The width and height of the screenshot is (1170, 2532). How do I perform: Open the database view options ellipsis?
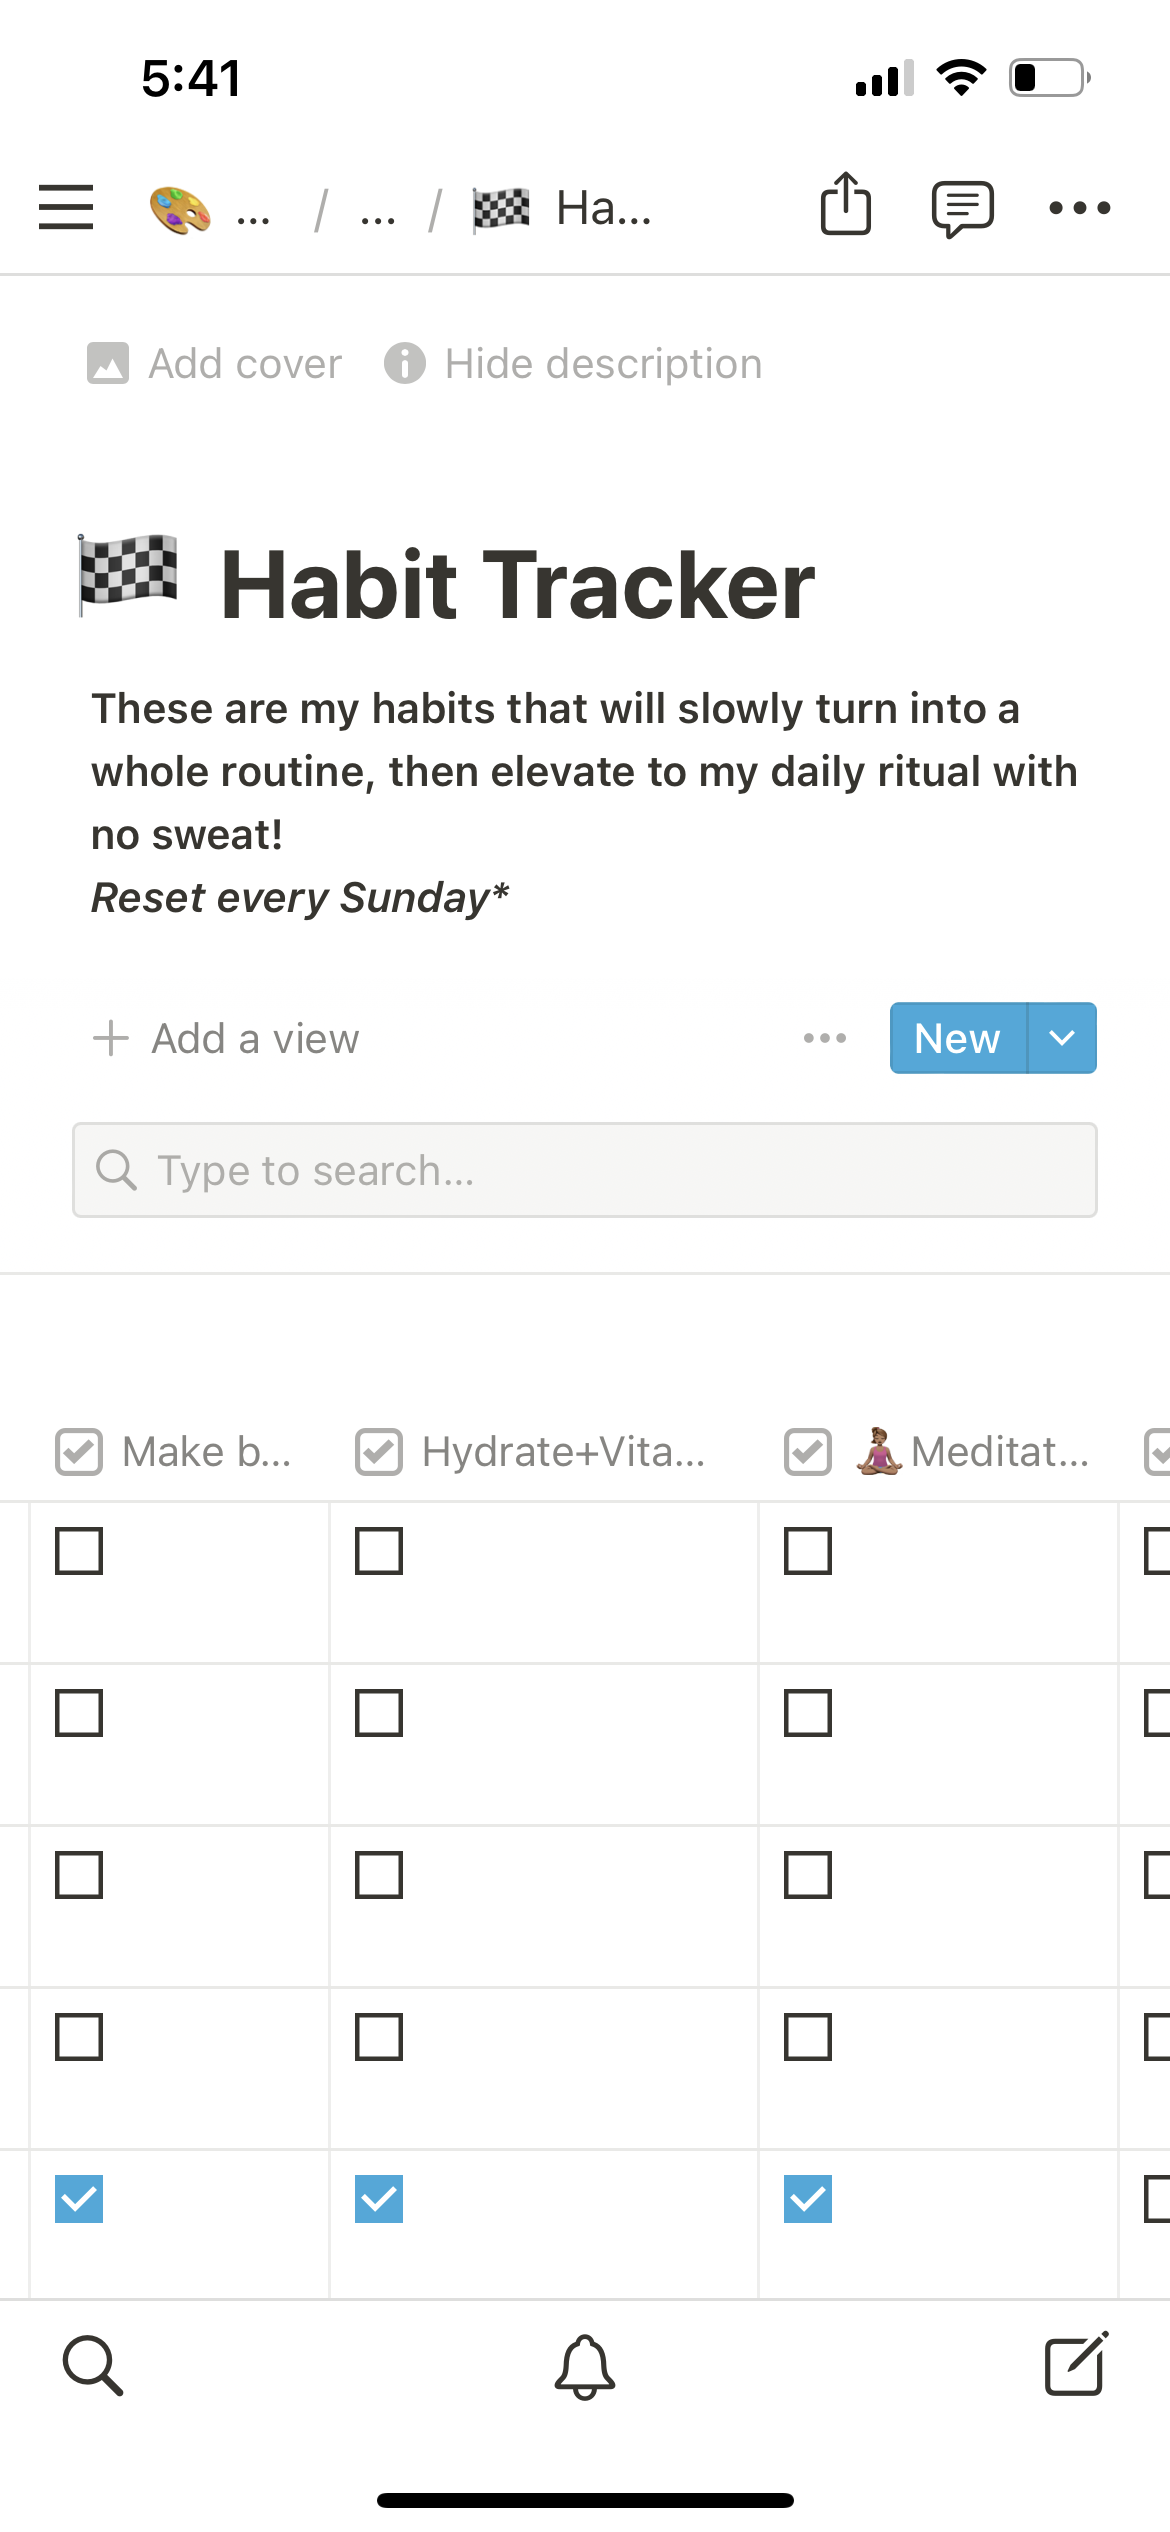pyautogui.click(x=825, y=1038)
